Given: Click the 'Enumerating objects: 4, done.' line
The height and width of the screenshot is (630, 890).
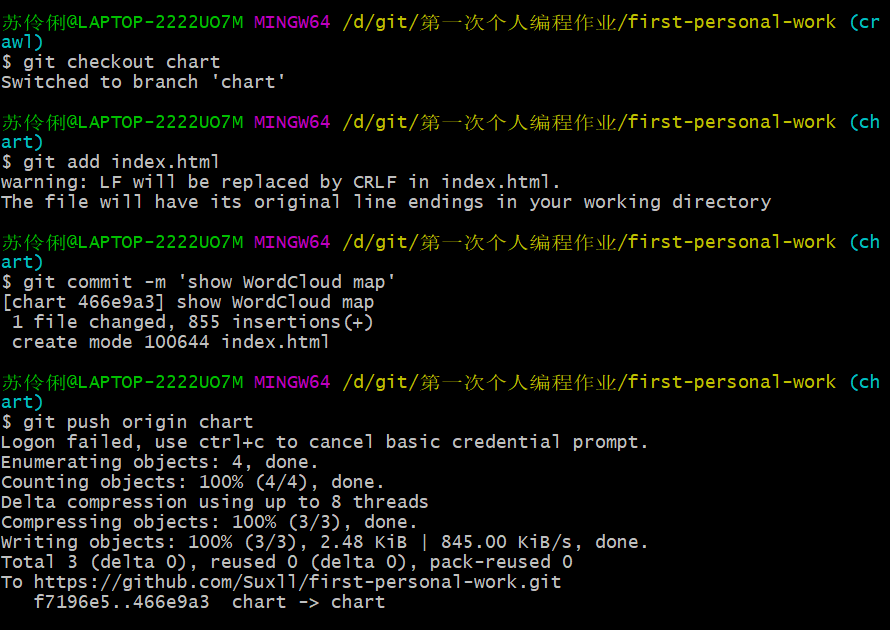Looking at the screenshot, I should point(159,461).
